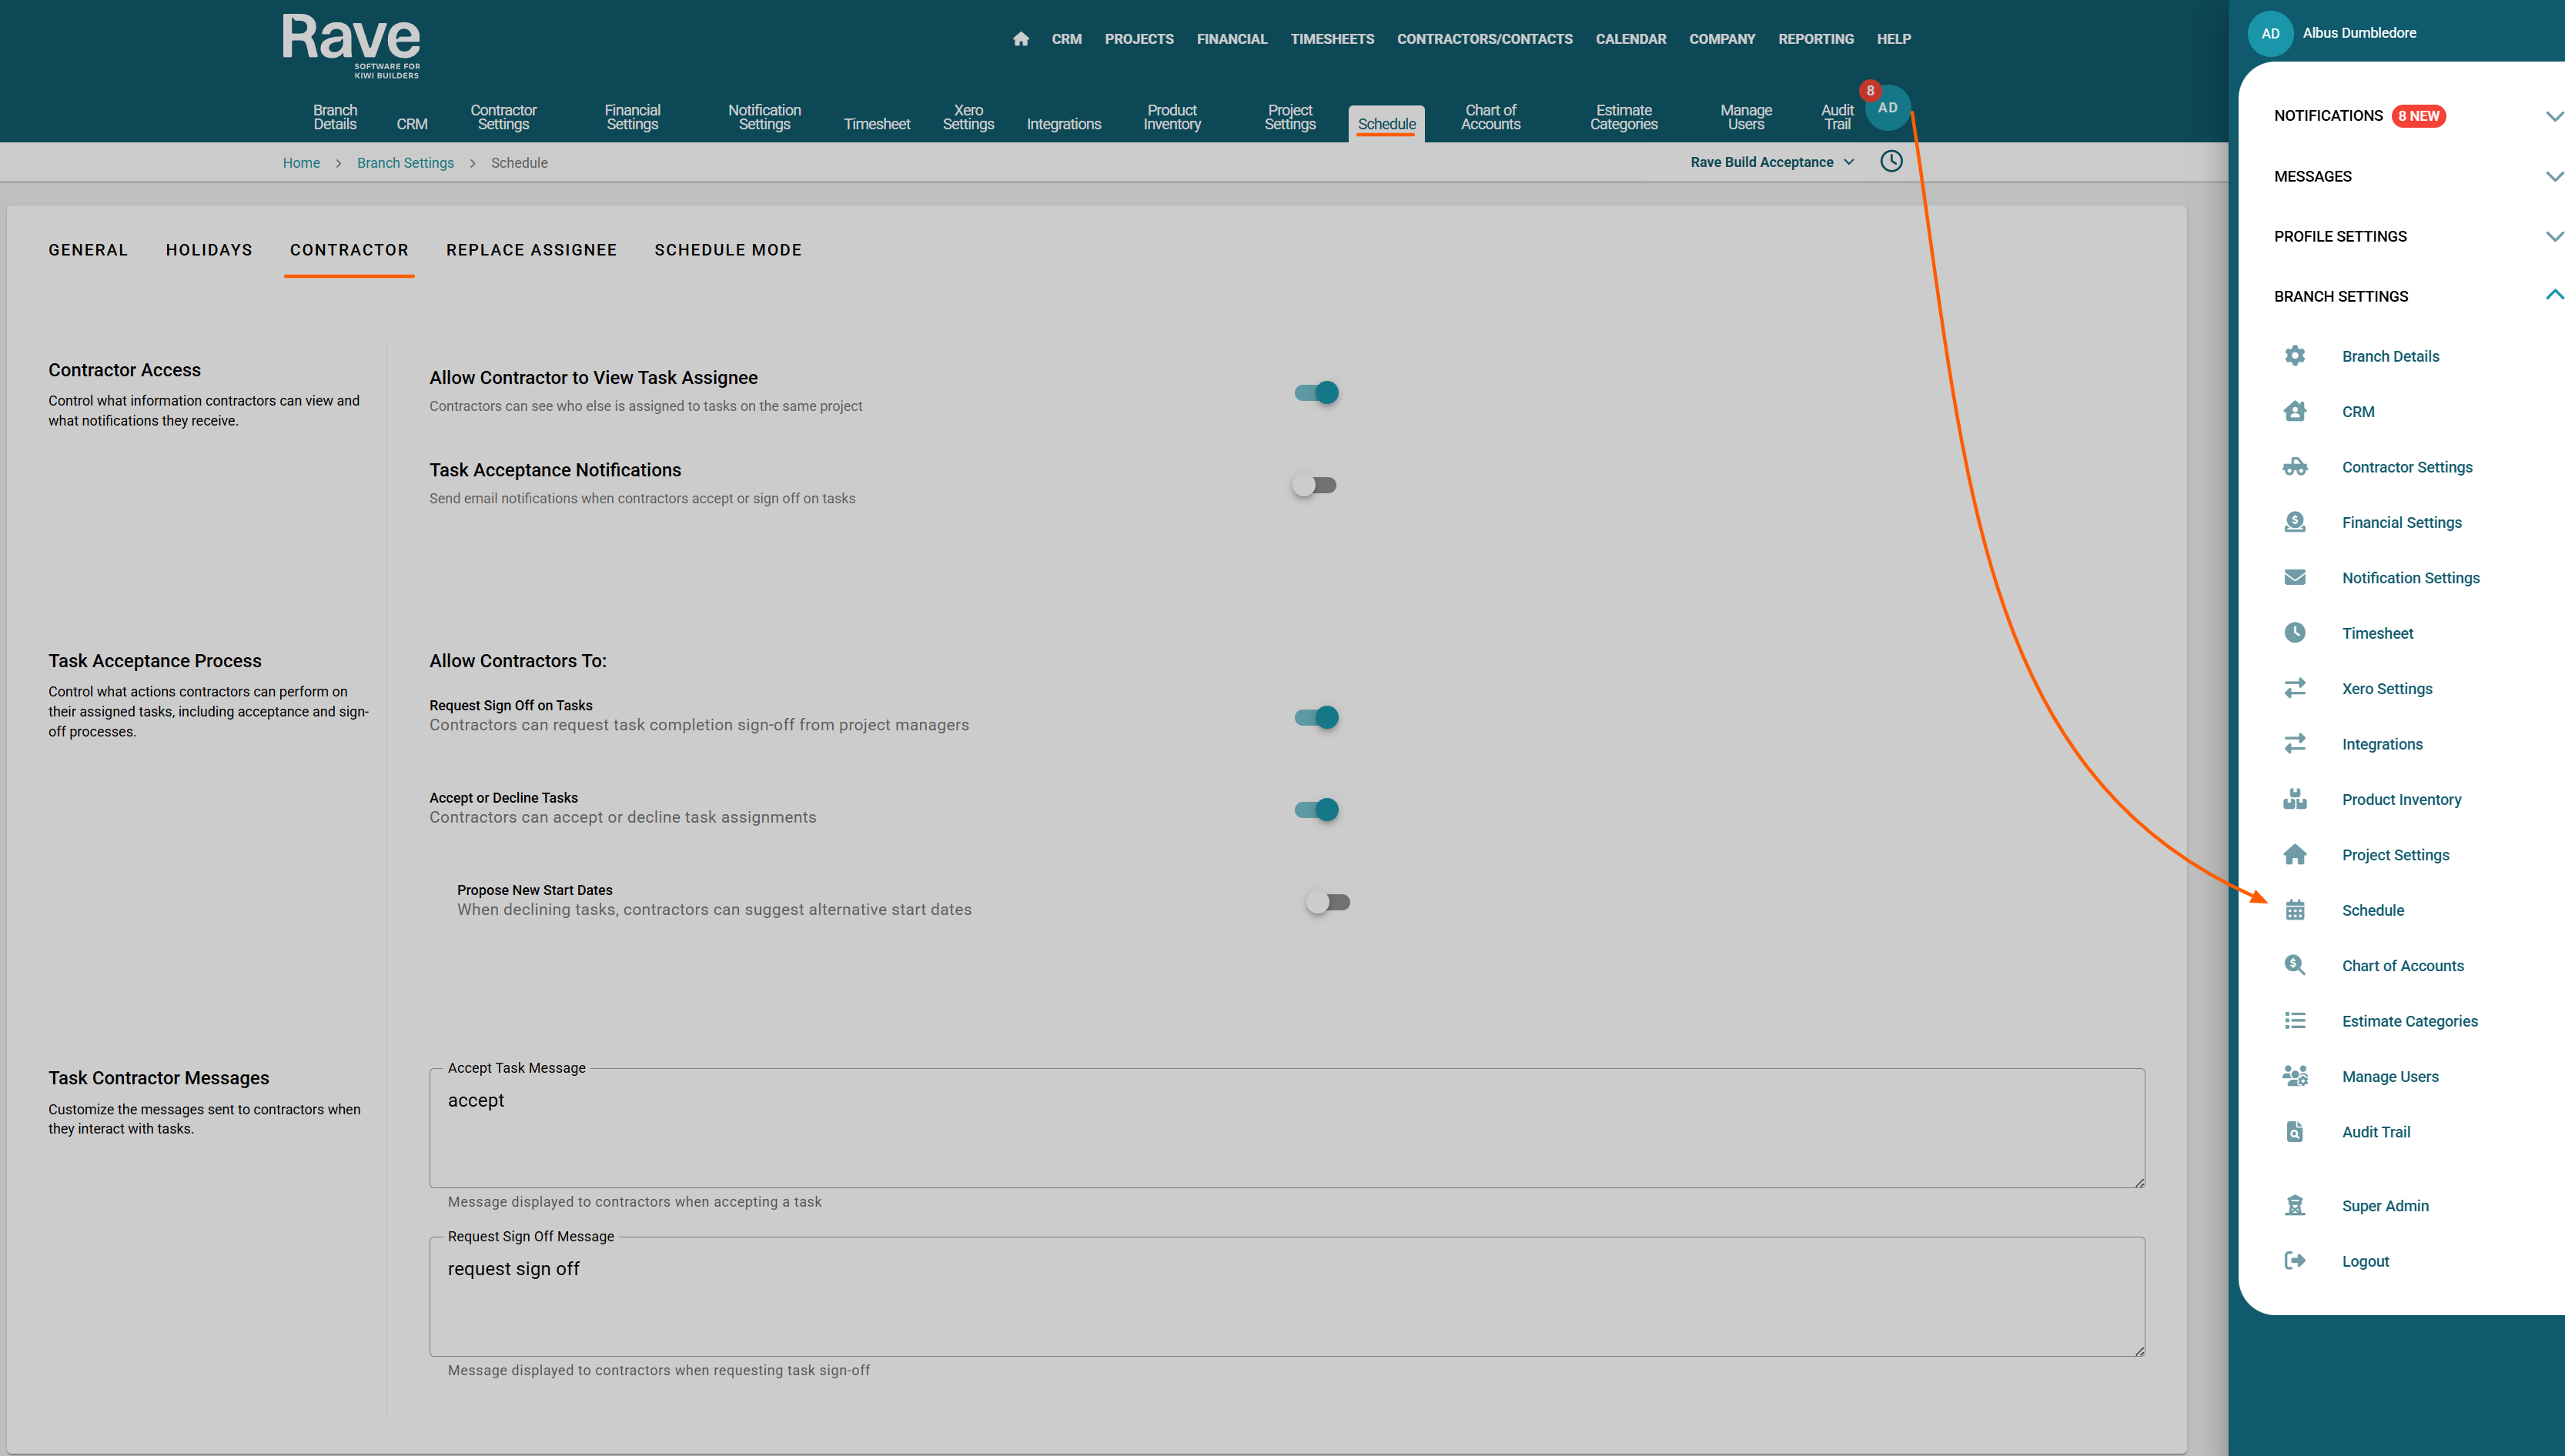Click the Branch Details gear icon
The width and height of the screenshot is (2565, 1456).
(x=2295, y=356)
